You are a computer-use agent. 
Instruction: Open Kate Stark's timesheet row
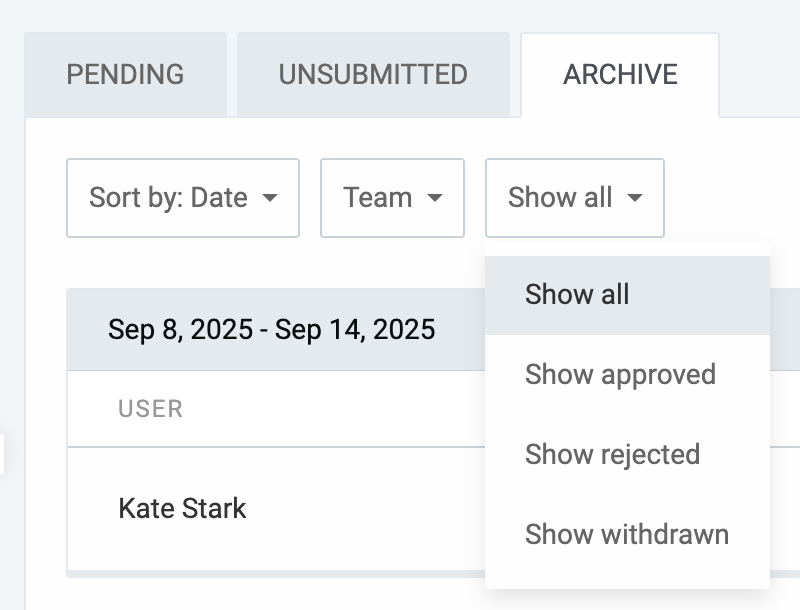[182, 508]
